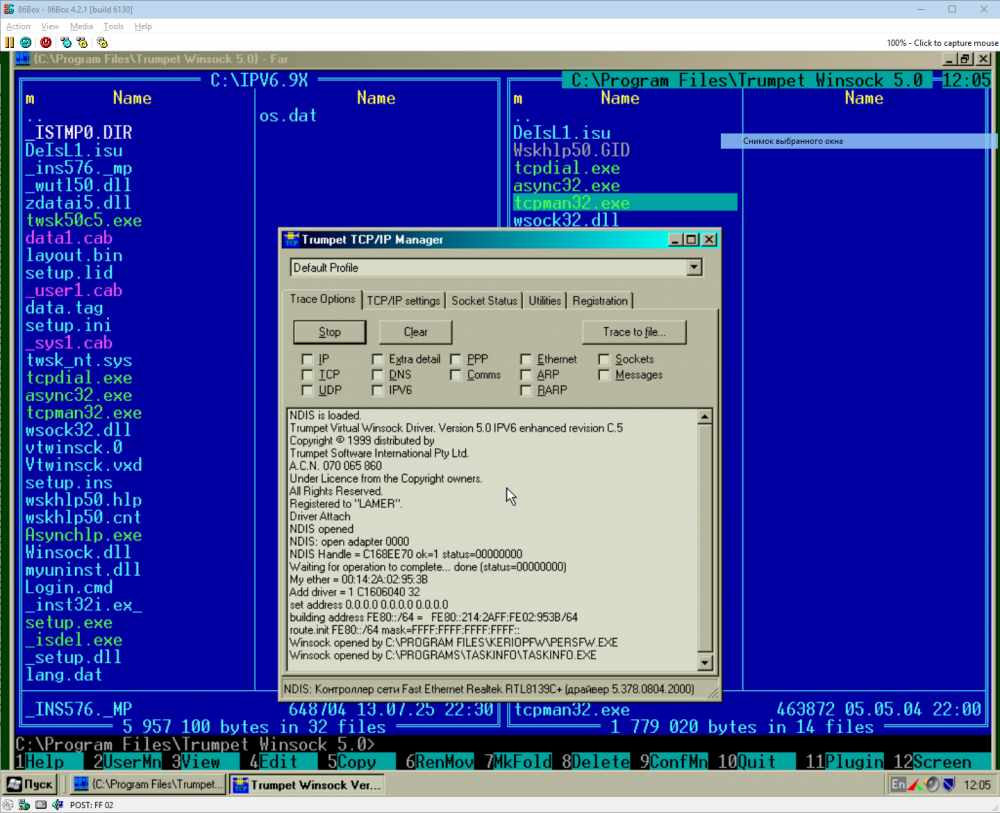This screenshot has height=813, width=1000.
Task: Click the En keyboard language indicator
Action: [899, 785]
